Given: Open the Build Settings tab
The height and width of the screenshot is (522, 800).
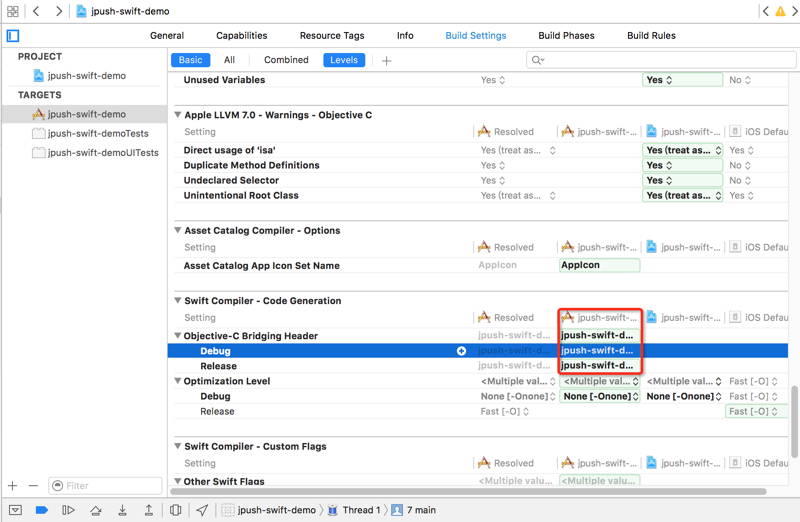Looking at the screenshot, I should 476,36.
